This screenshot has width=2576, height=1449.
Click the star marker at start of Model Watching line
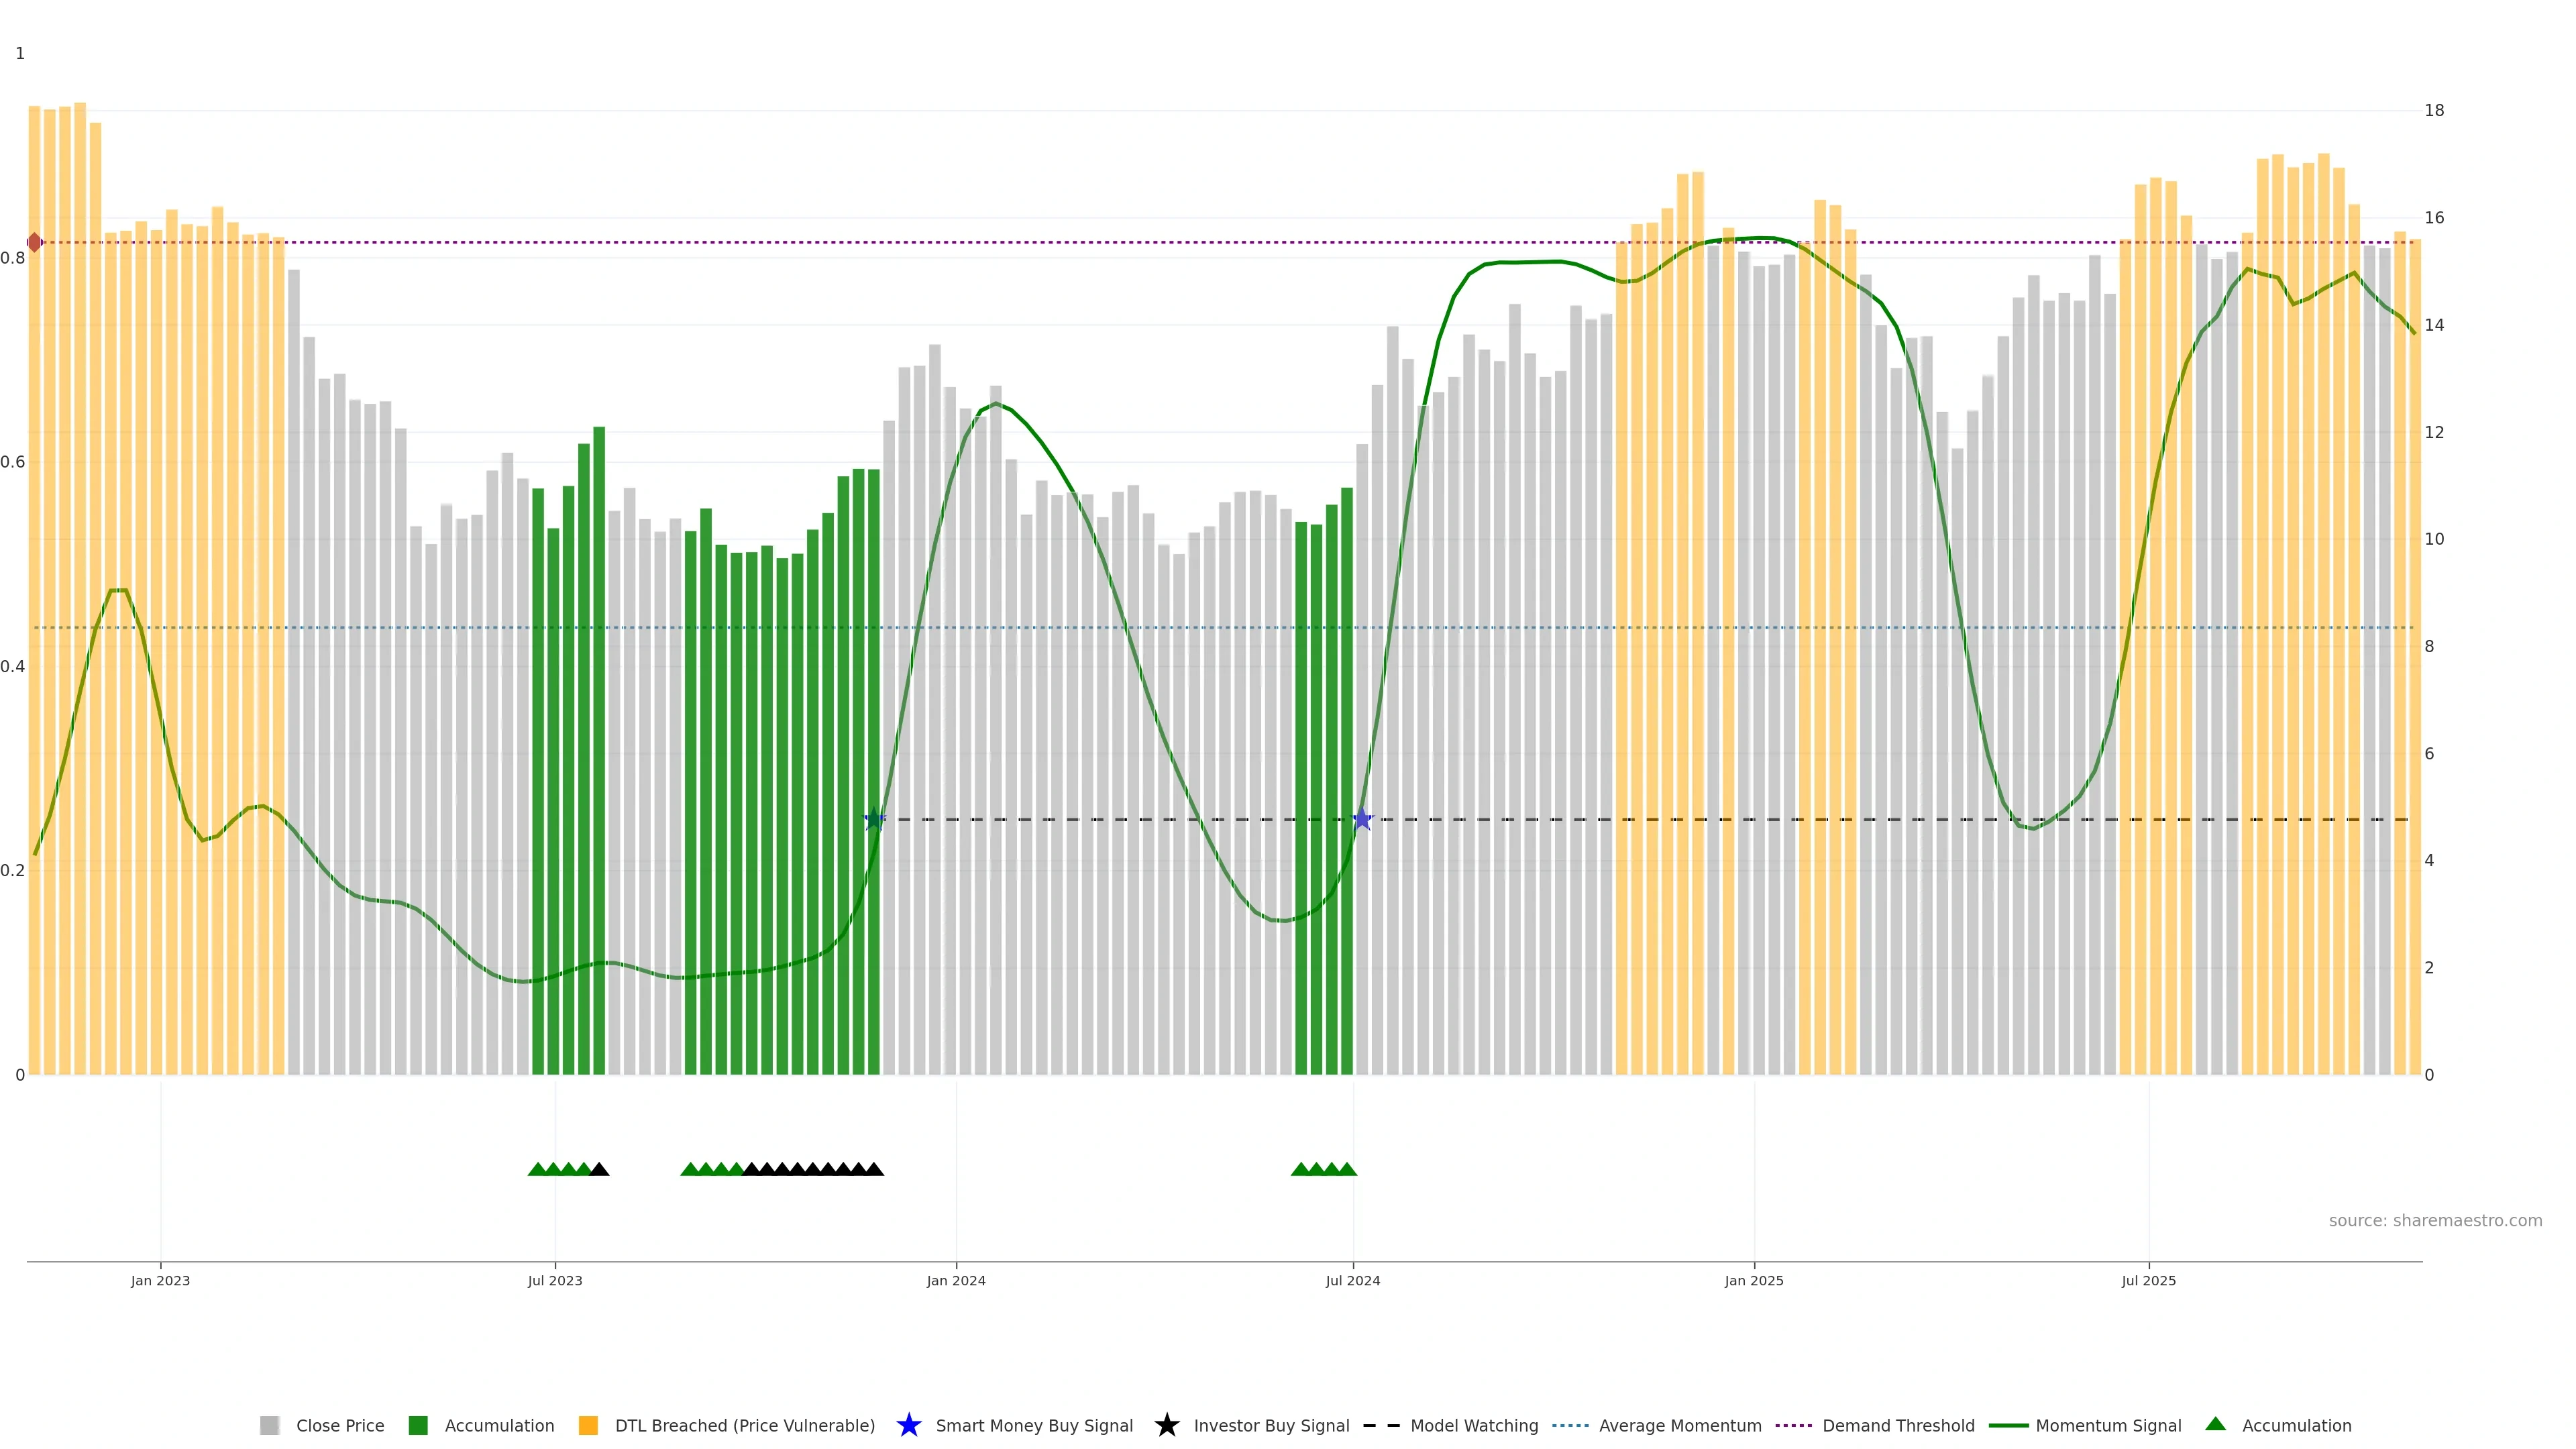[874, 819]
